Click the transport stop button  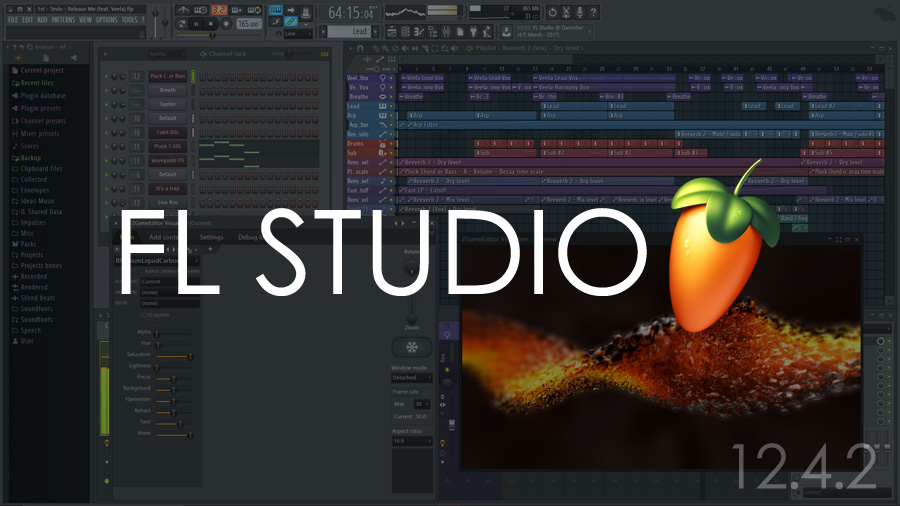(211, 24)
